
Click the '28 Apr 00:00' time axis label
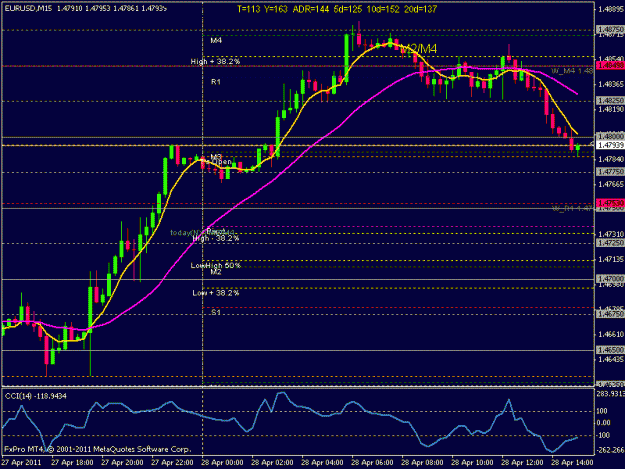(222, 463)
